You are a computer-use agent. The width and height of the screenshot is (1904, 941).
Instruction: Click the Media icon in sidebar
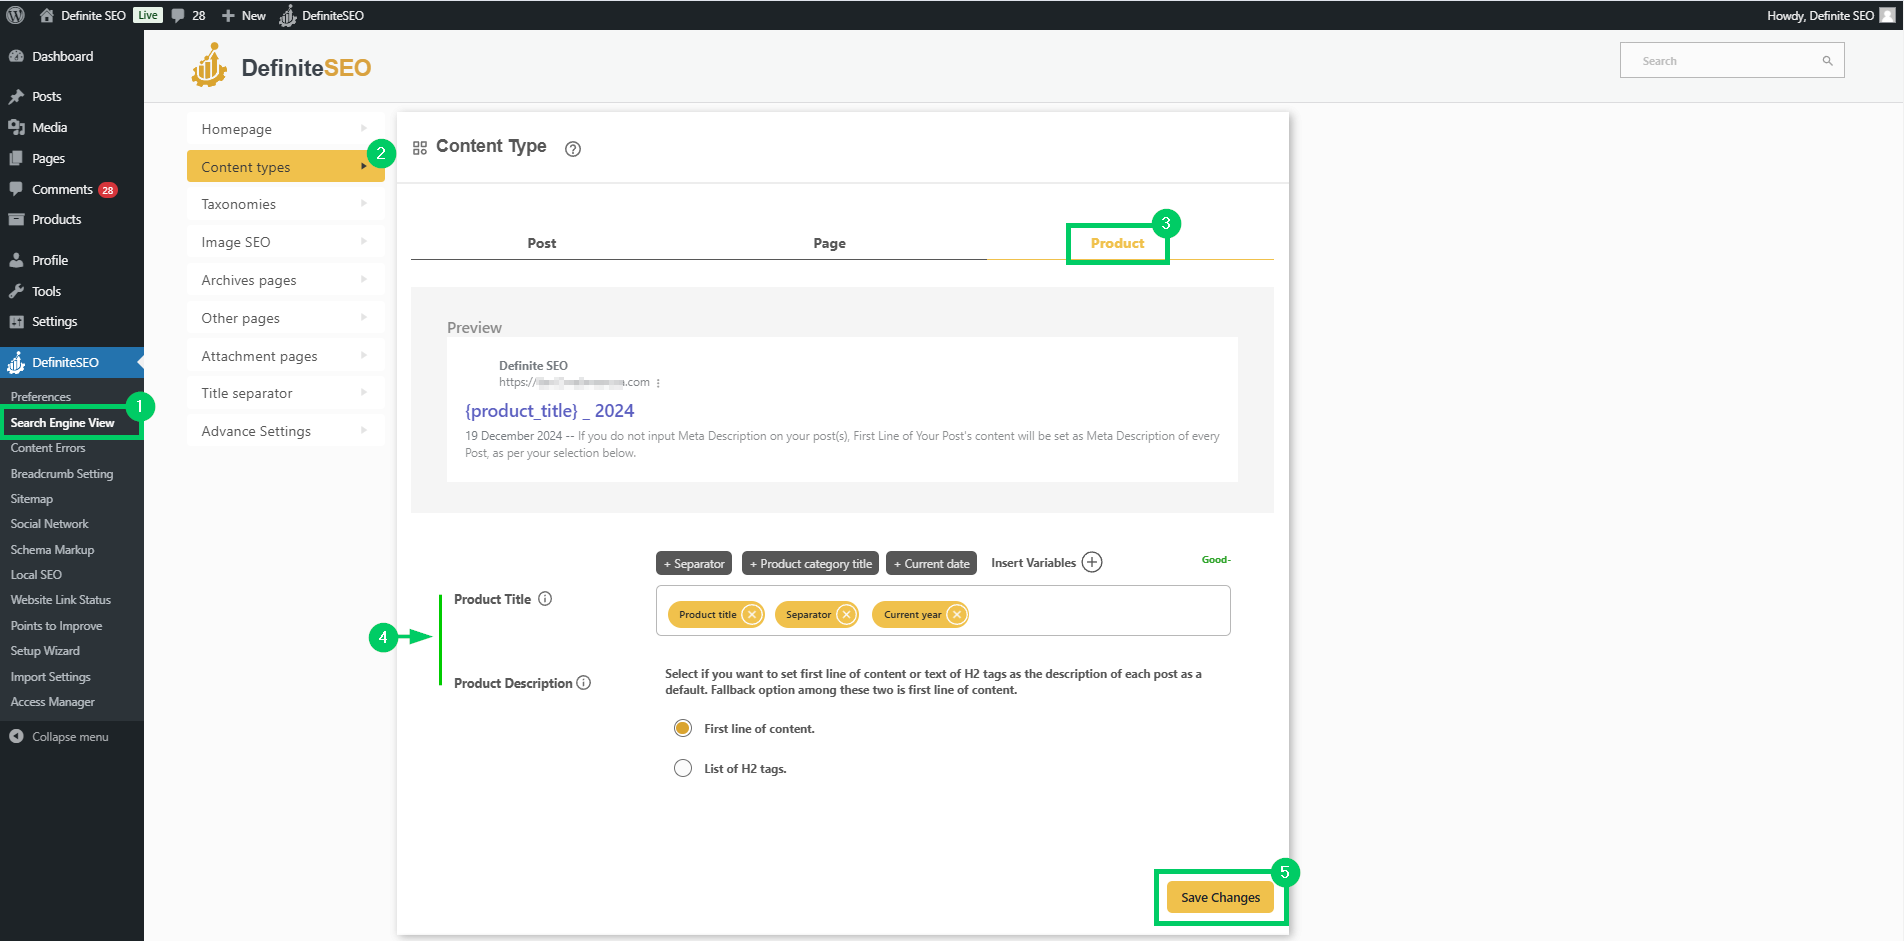[16, 127]
